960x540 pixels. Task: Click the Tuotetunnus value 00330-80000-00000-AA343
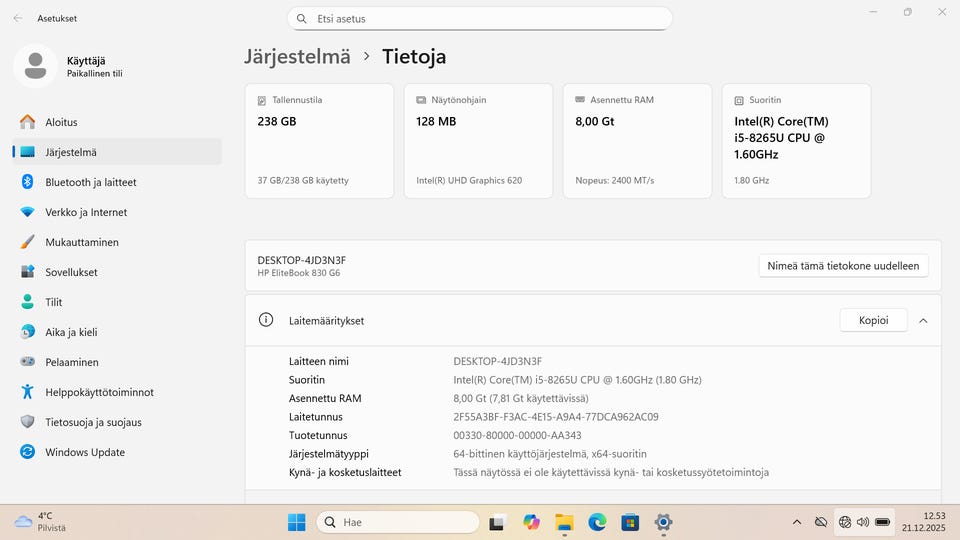tap(517, 435)
